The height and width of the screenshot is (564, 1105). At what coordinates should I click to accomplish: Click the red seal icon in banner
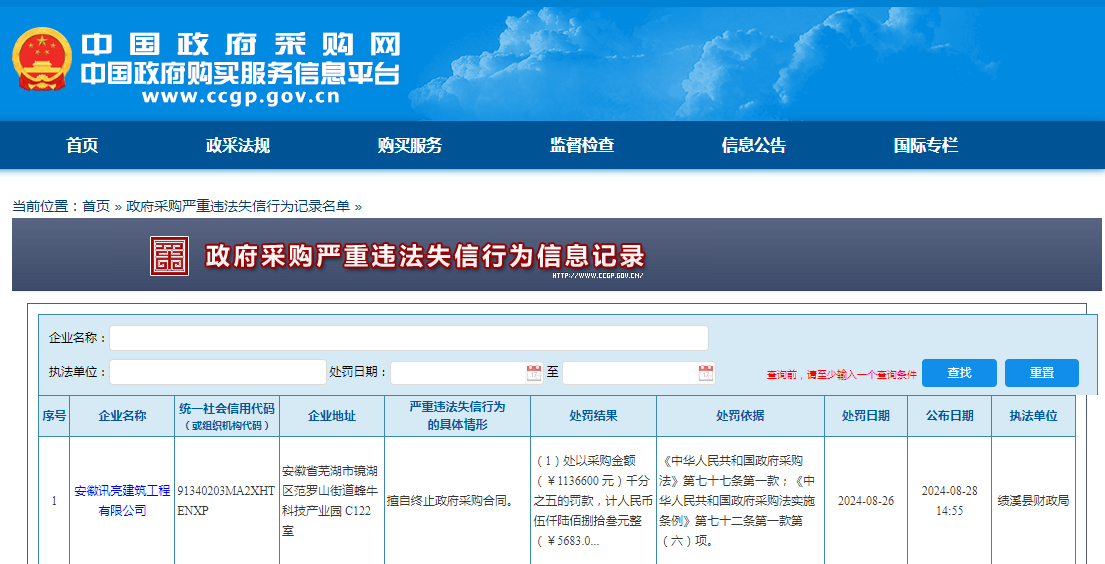click(169, 256)
